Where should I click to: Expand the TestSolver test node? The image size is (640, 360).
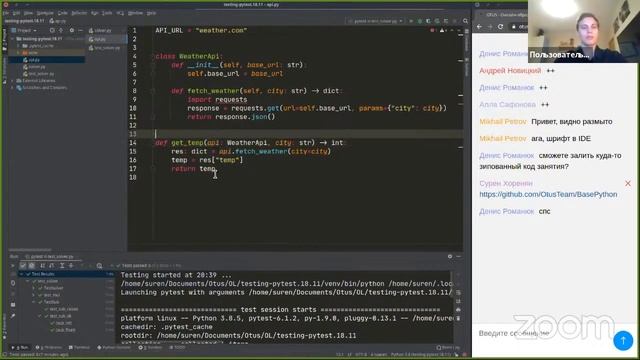click(34, 288)
